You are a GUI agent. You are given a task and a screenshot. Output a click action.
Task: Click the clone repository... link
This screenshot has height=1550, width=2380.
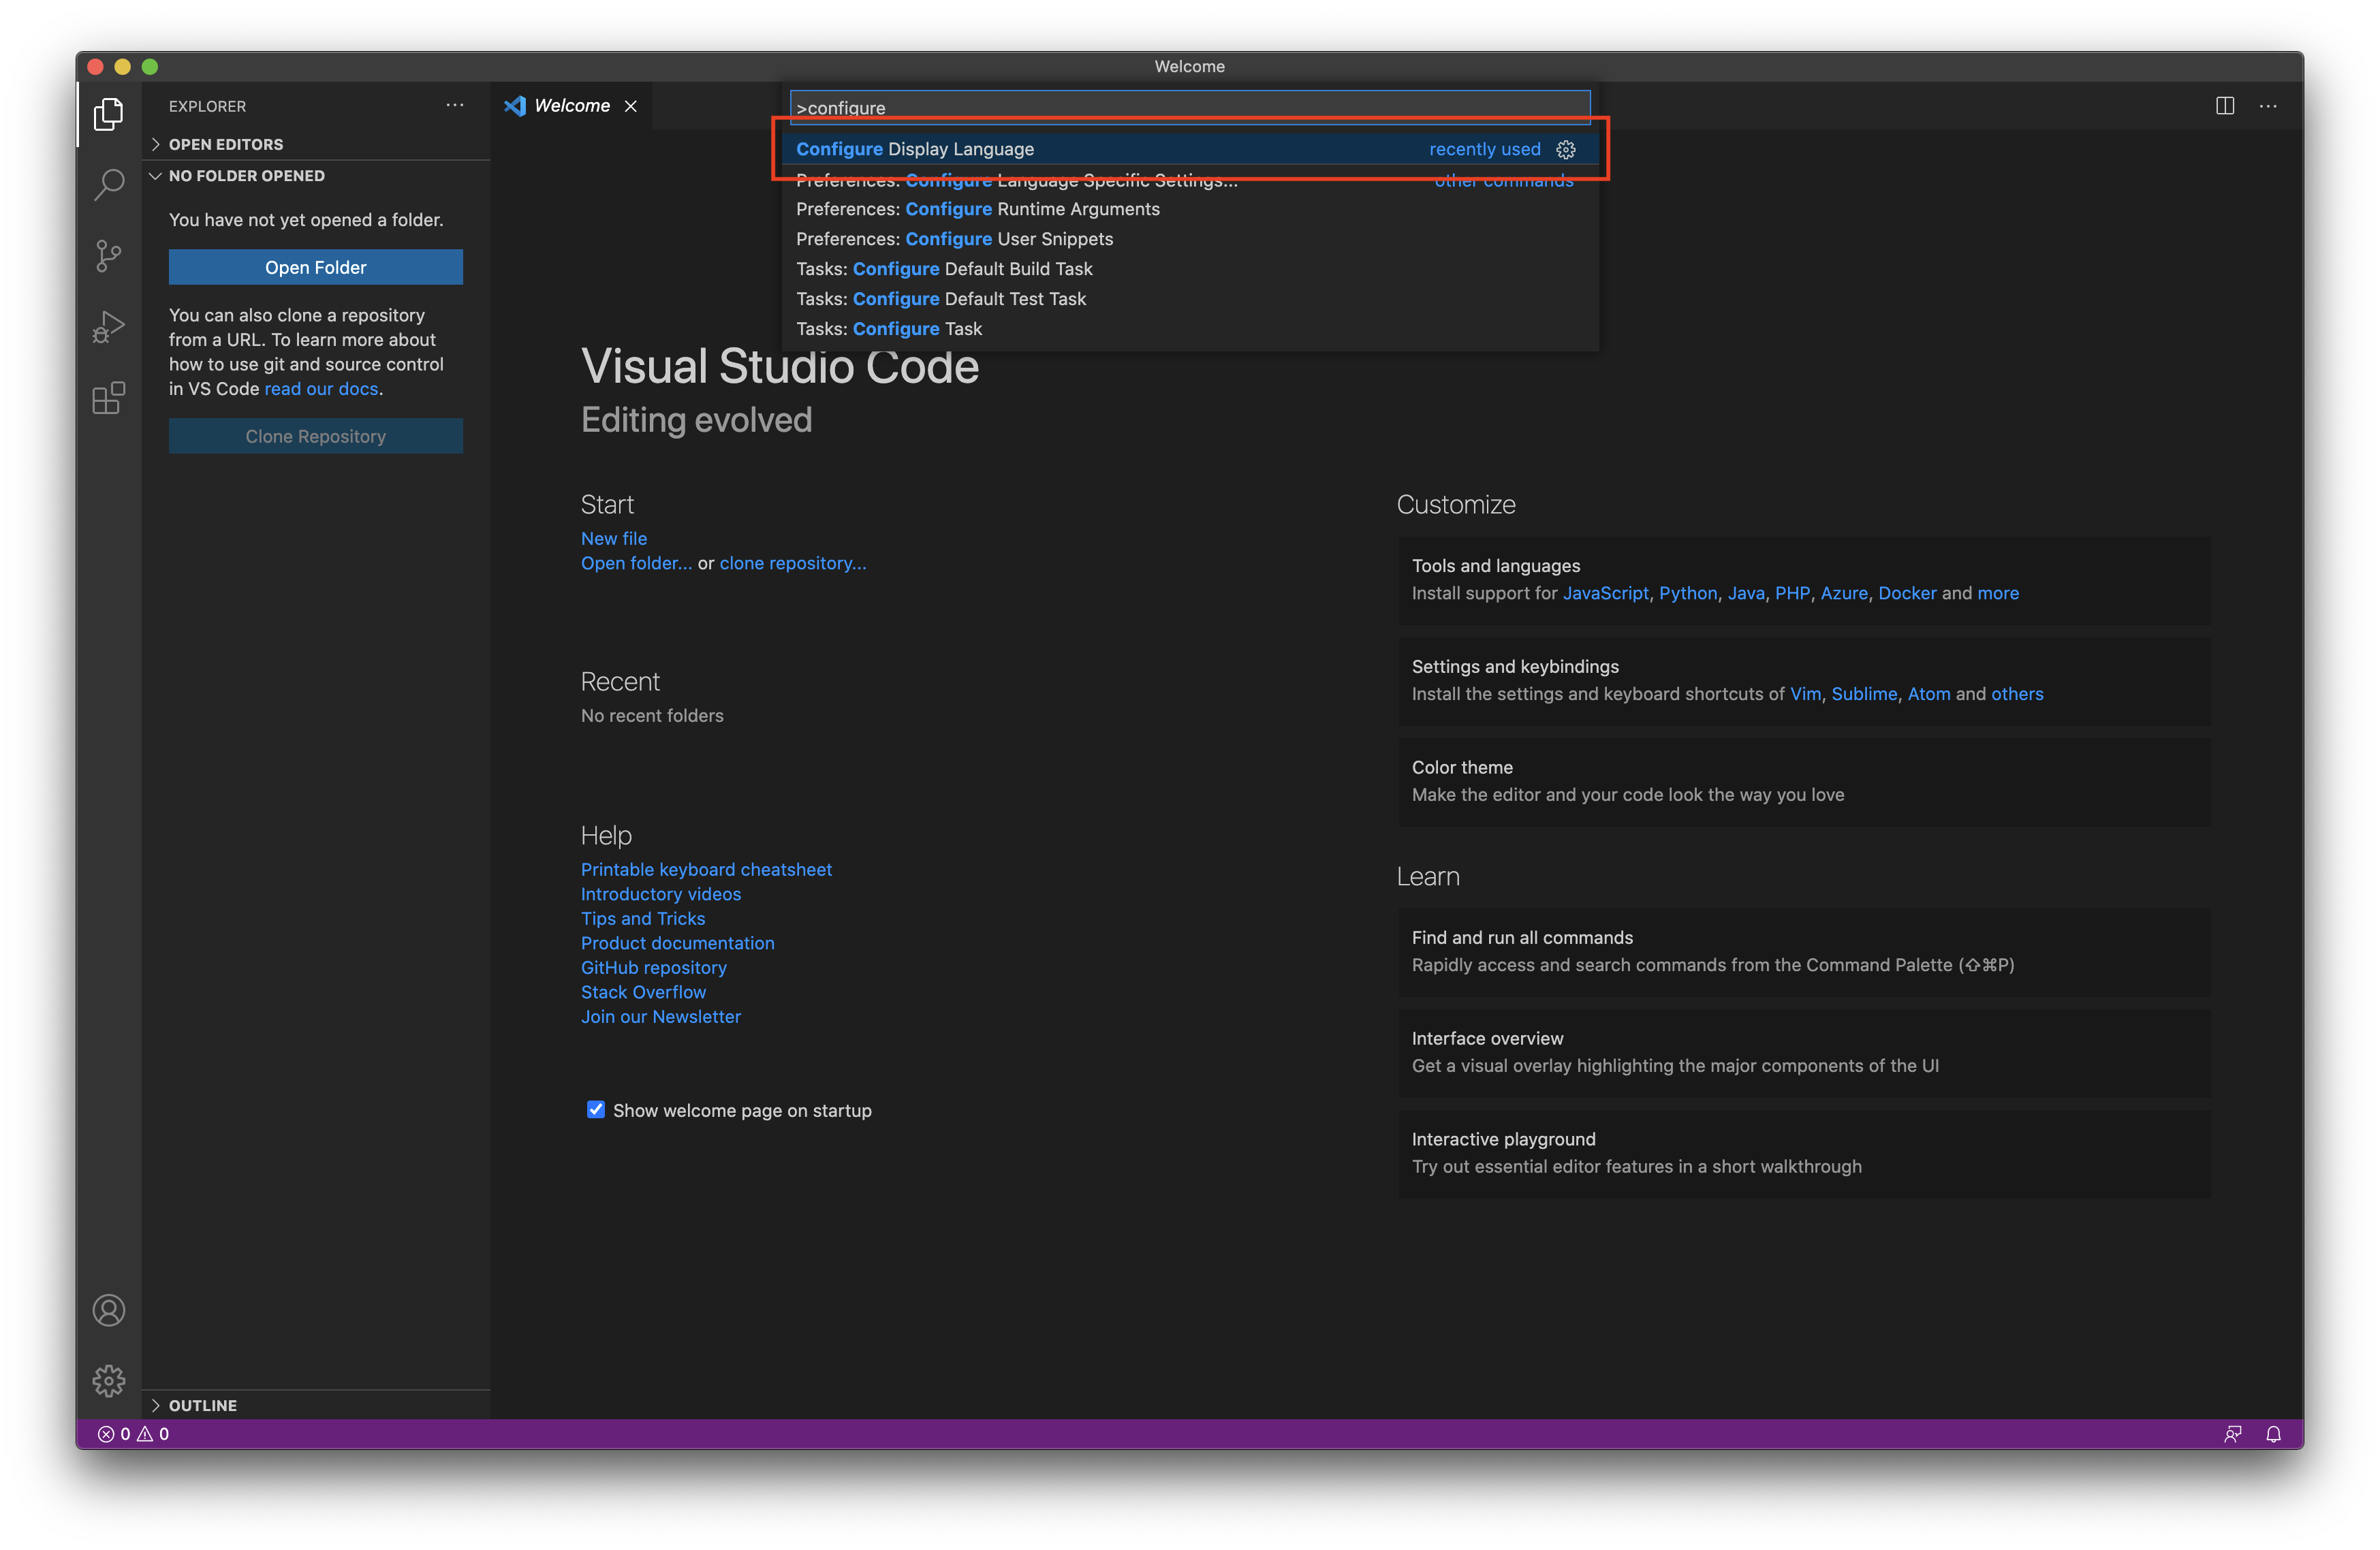coord(793,563)
